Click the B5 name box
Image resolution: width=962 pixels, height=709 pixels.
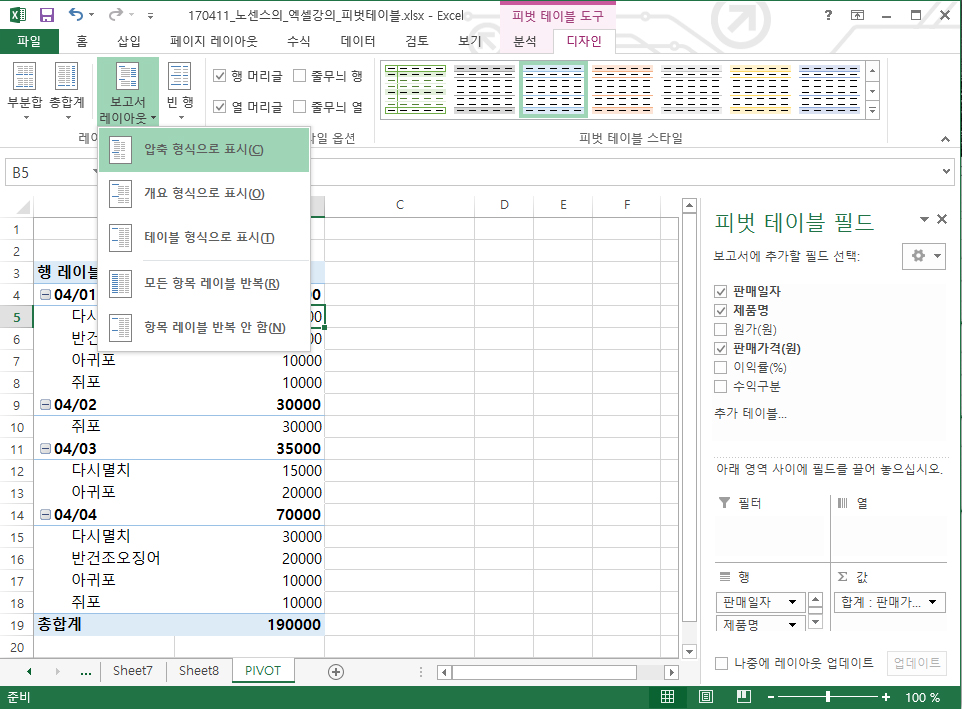pos(50,172)
